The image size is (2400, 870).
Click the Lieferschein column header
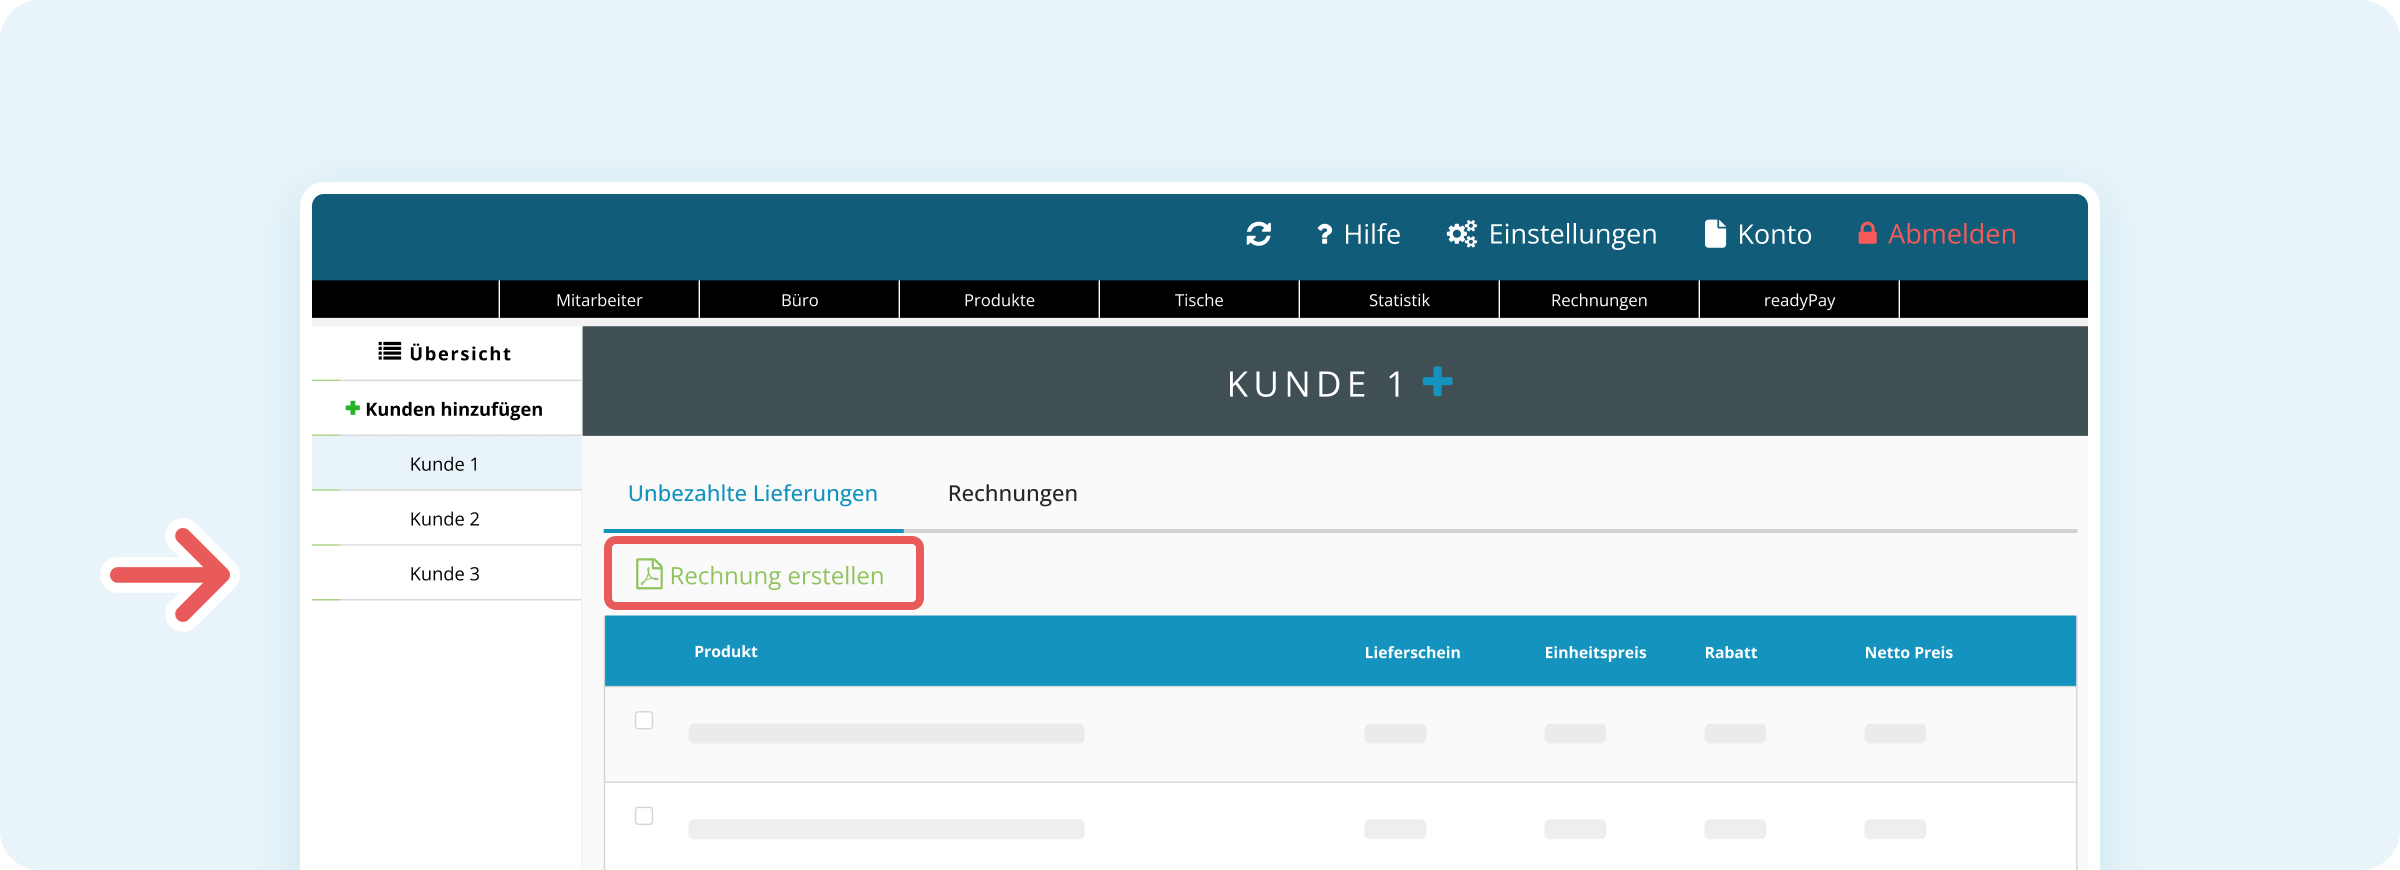point(1412,652)
